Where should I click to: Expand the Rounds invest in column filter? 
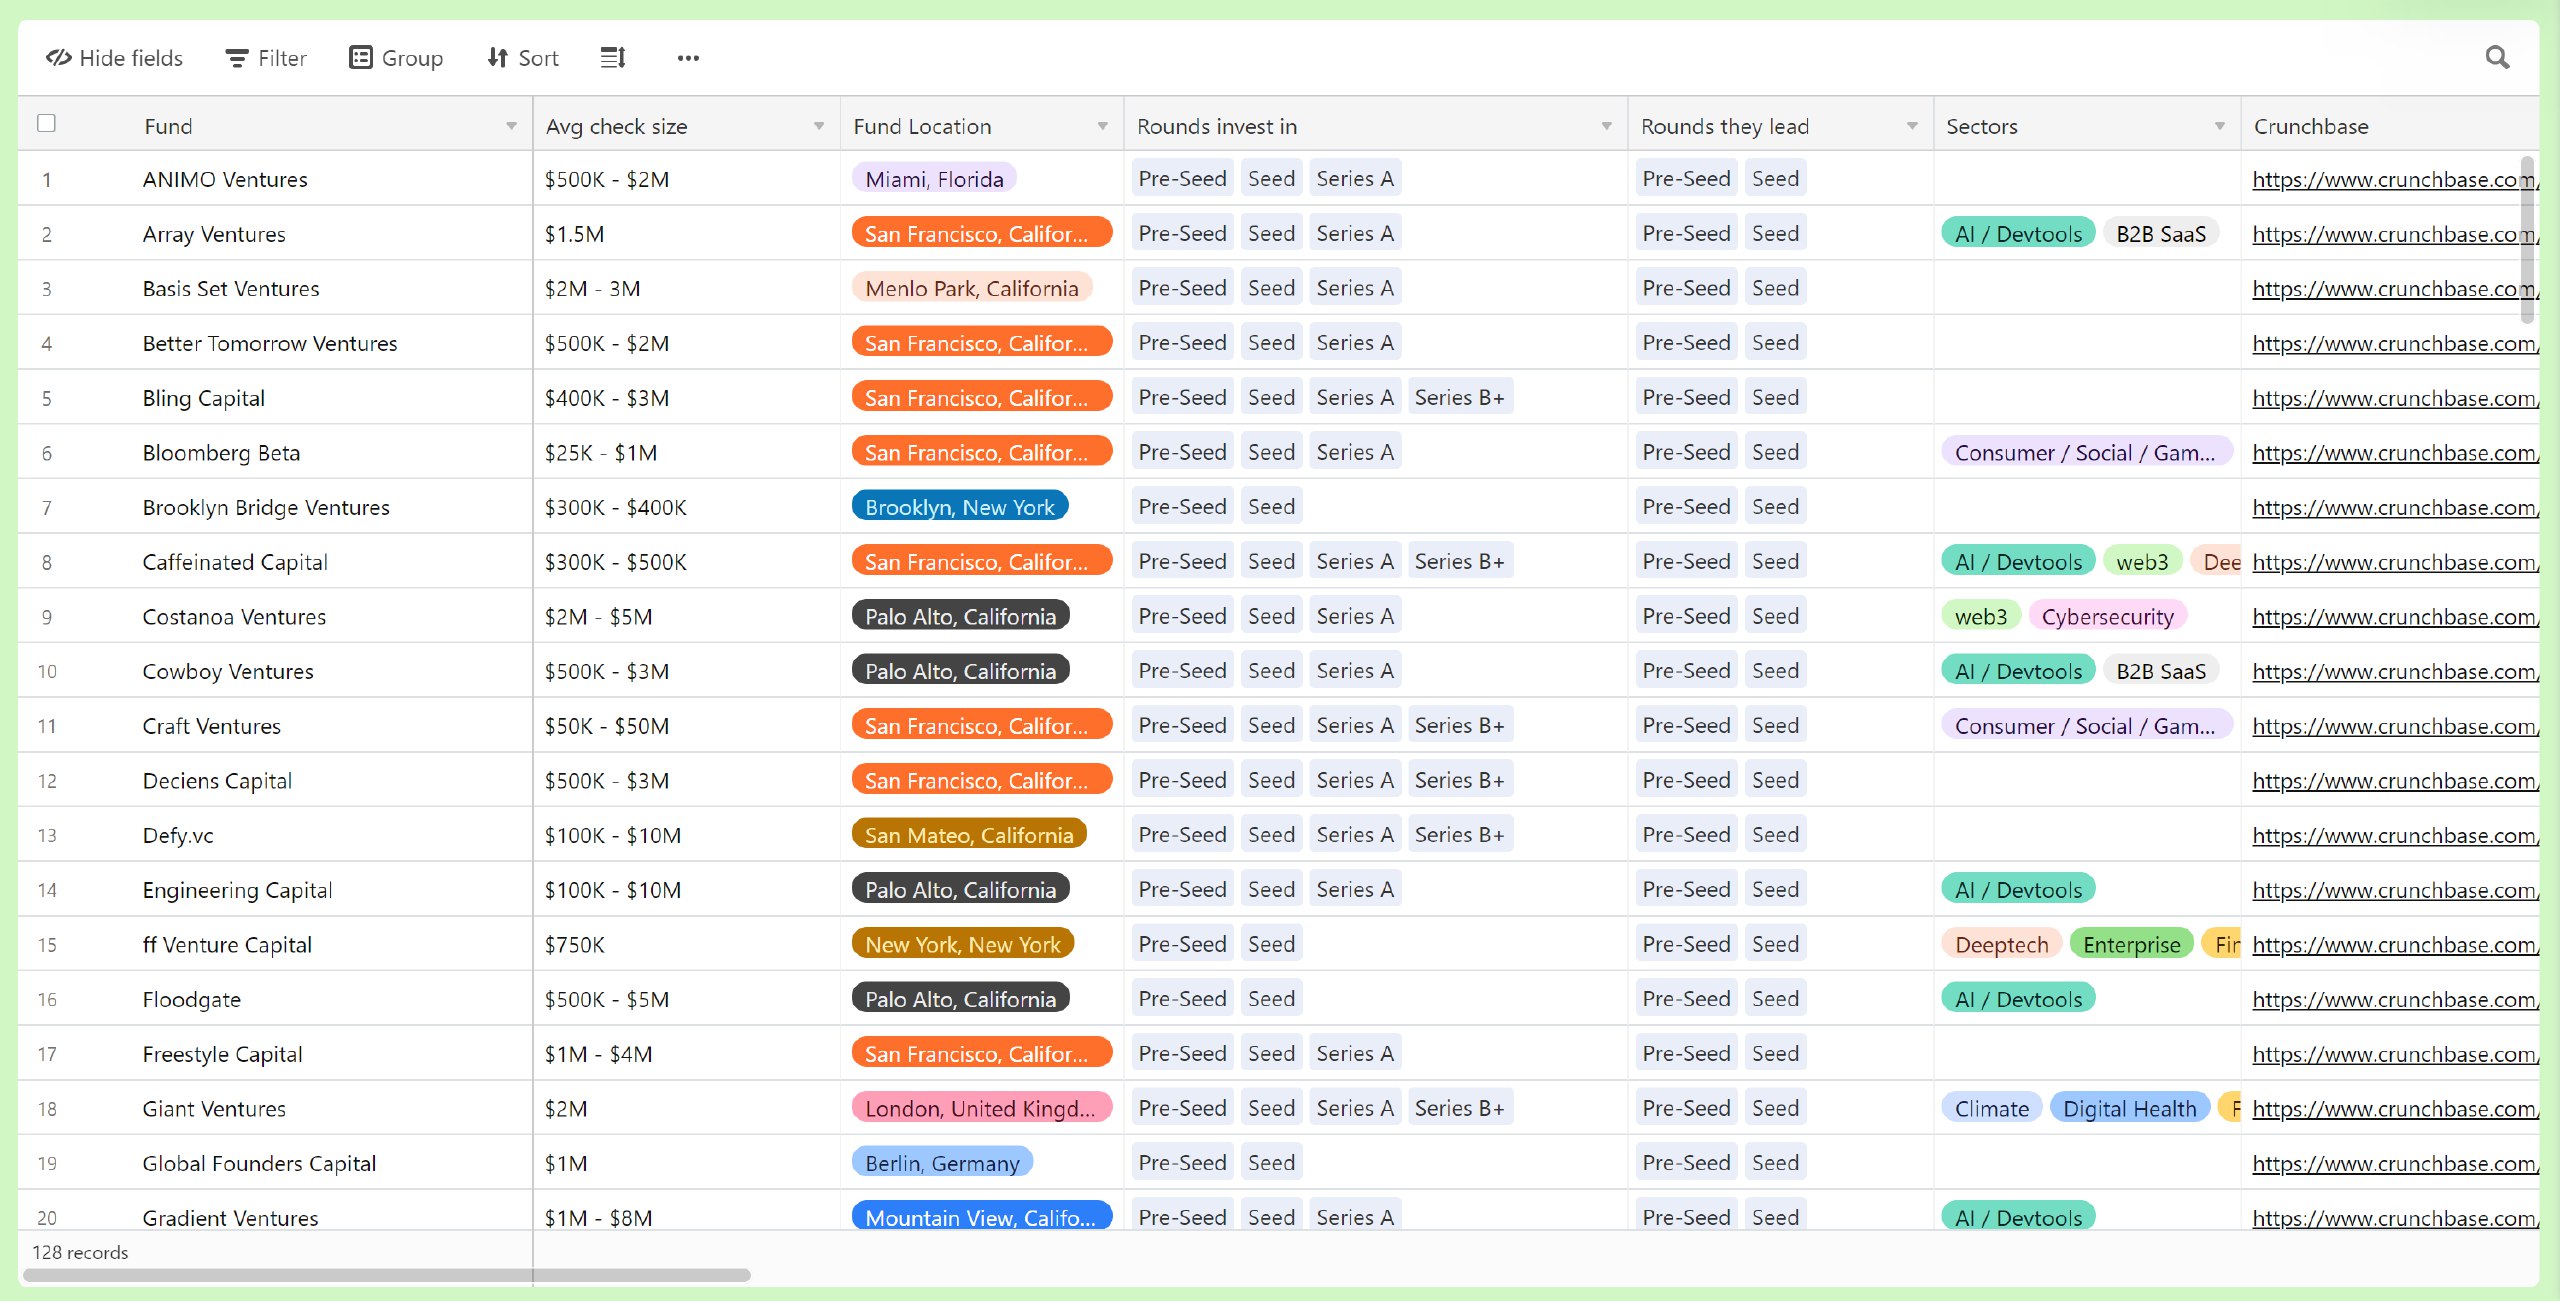pyautogui.click(x=1603, y=124)
